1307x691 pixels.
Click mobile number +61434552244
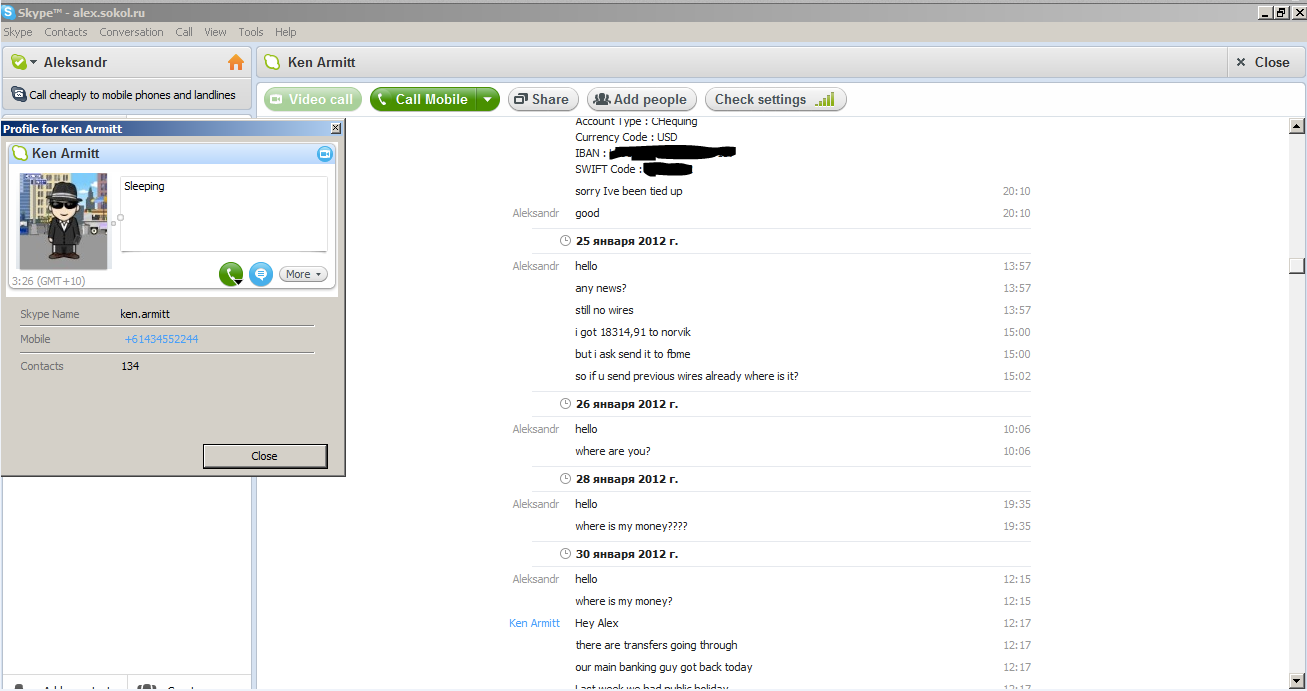(161, 339)
